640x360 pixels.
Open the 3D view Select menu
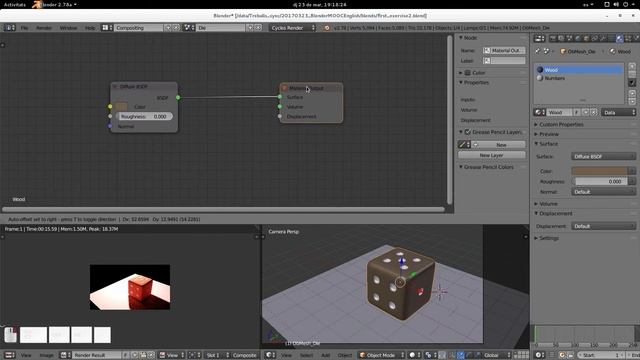pos(306,355)
